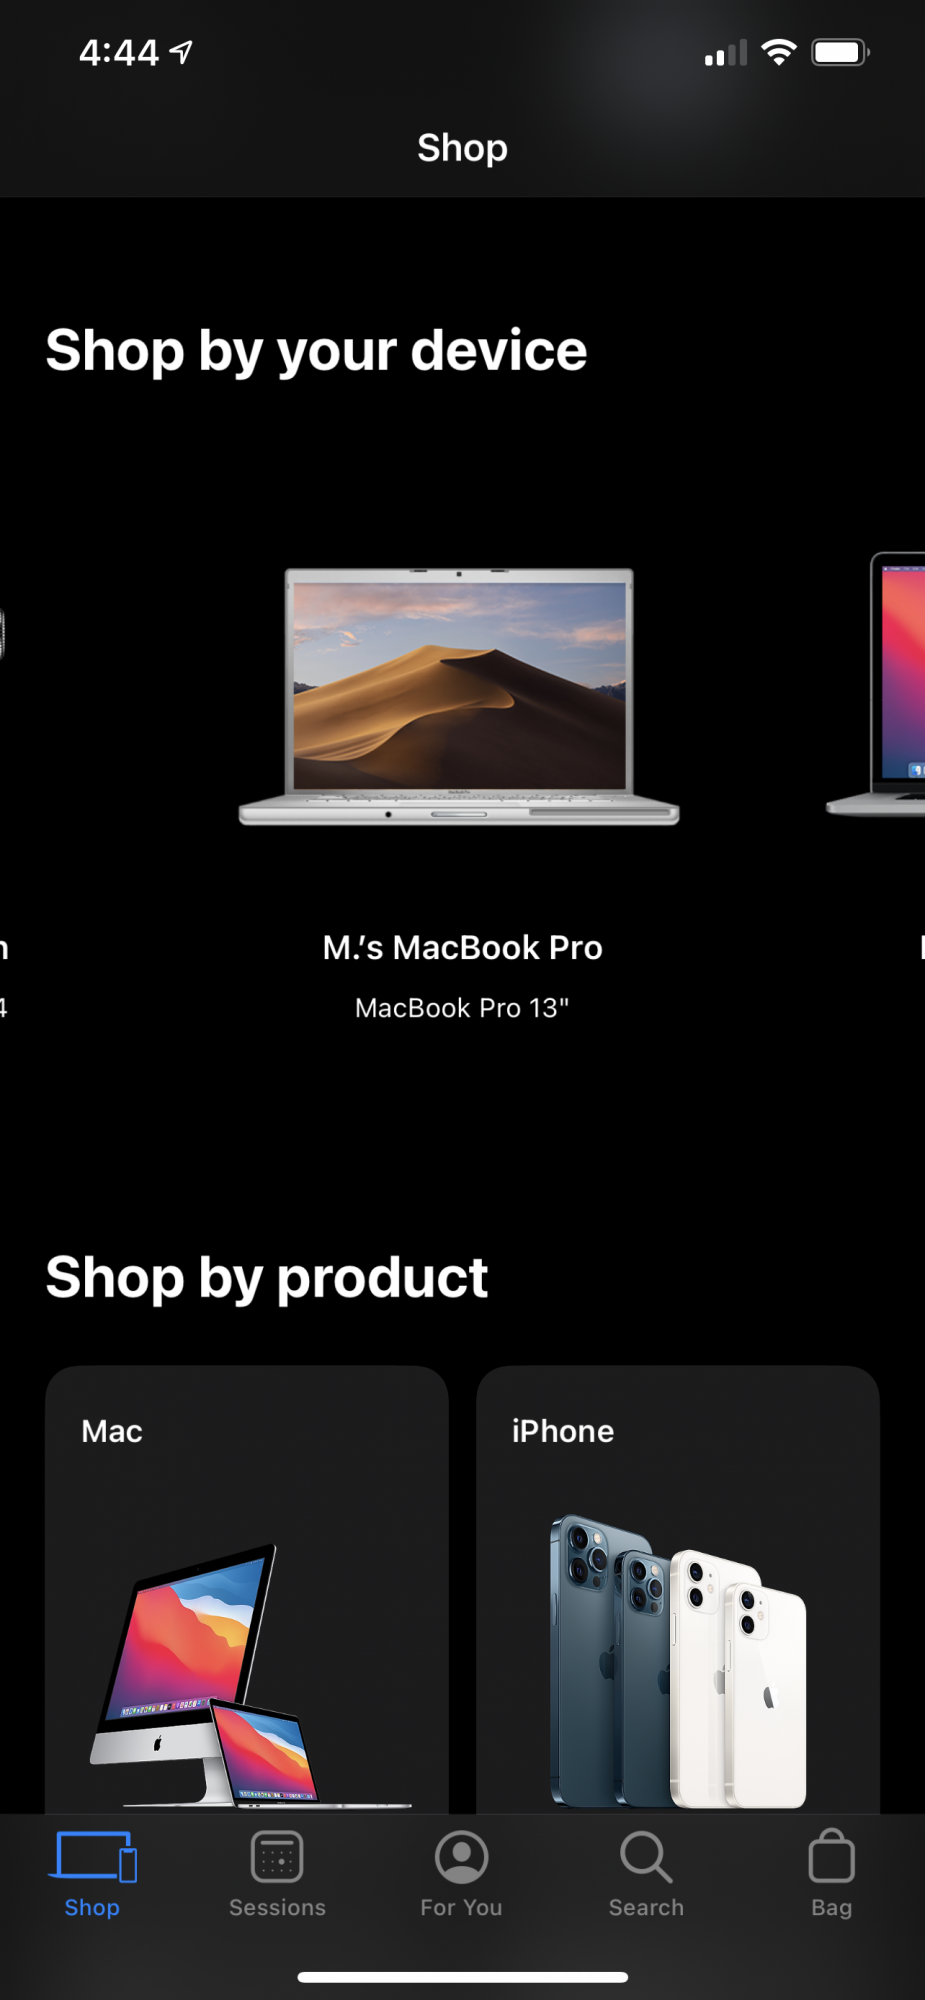Select the partially visible MacBook on the right
Image resolution: width=925 pixels, height=2000 pixels.
pyautogui.click(x=876, y=684)
